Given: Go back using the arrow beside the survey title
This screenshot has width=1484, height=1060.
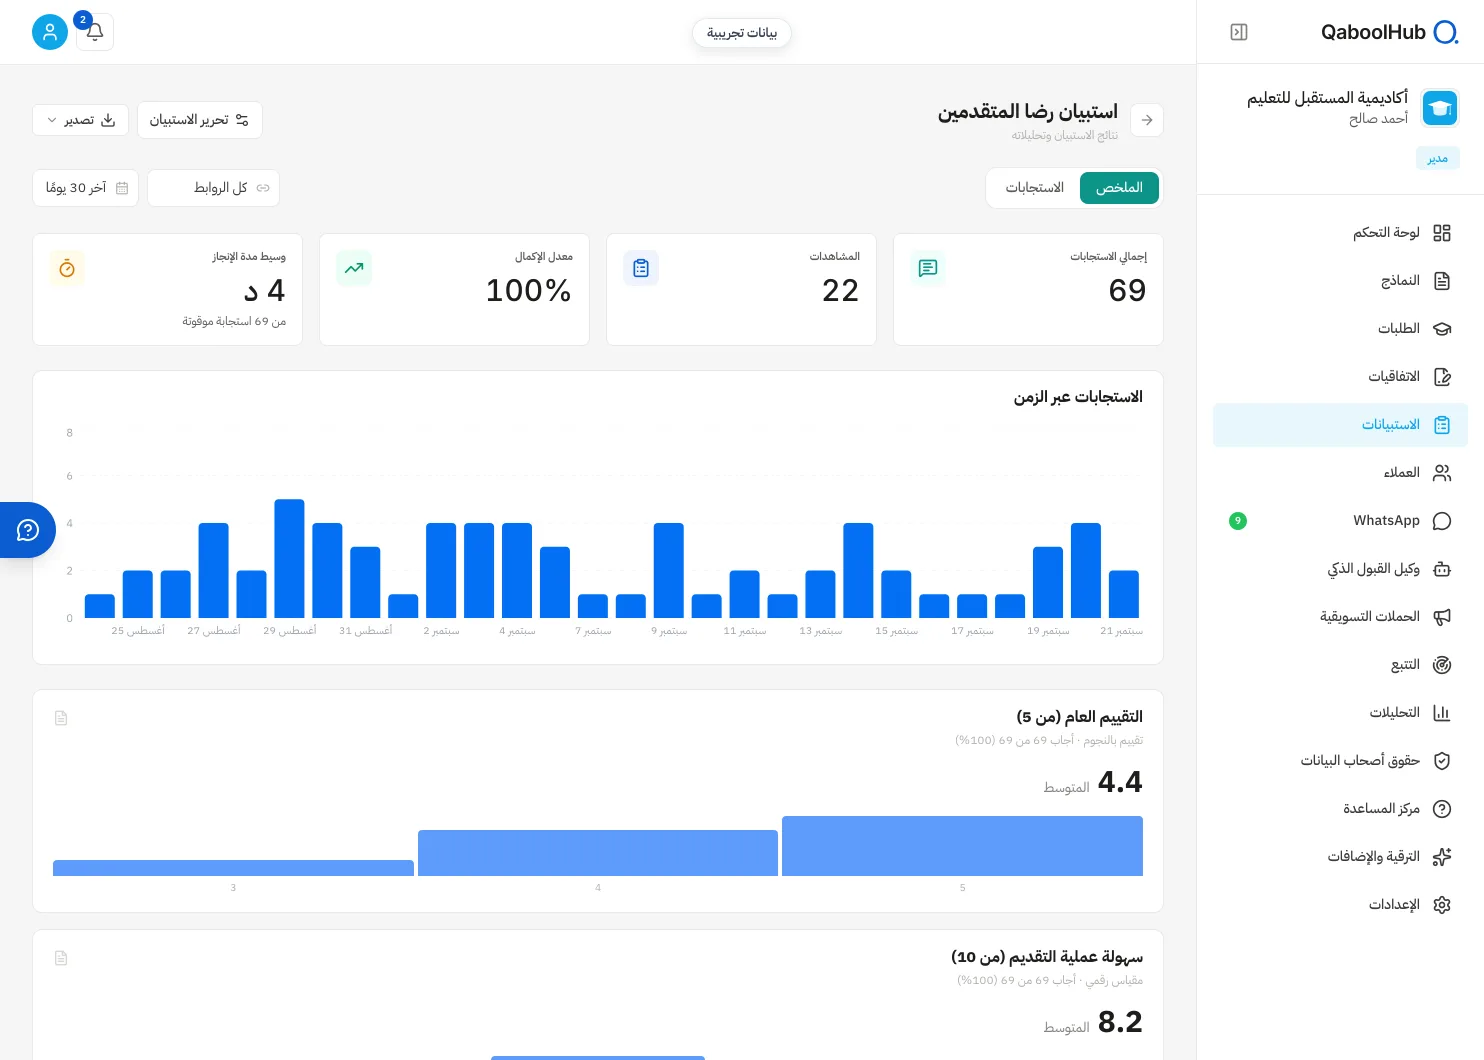Looking at the screenshot, I should point(1147,120).
